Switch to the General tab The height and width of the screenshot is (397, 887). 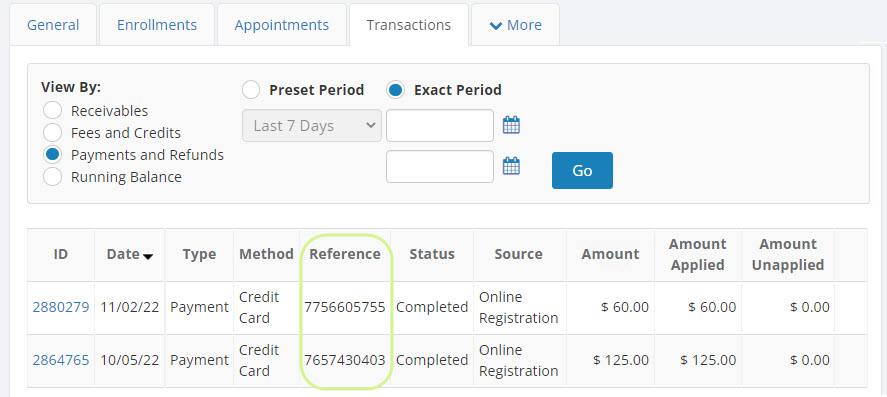point(53,25)
